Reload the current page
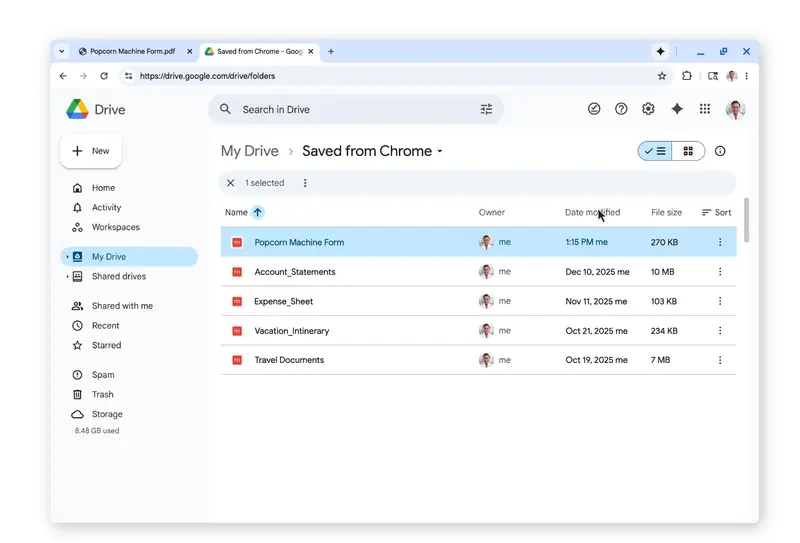 (104, 76)
